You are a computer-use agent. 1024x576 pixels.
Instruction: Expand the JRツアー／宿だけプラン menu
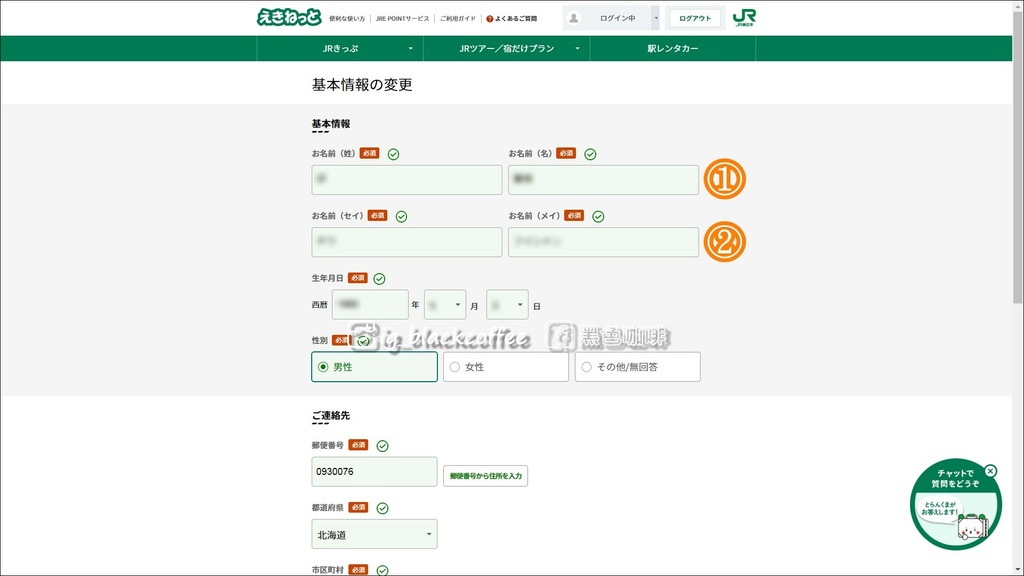(x=507, y=48)
